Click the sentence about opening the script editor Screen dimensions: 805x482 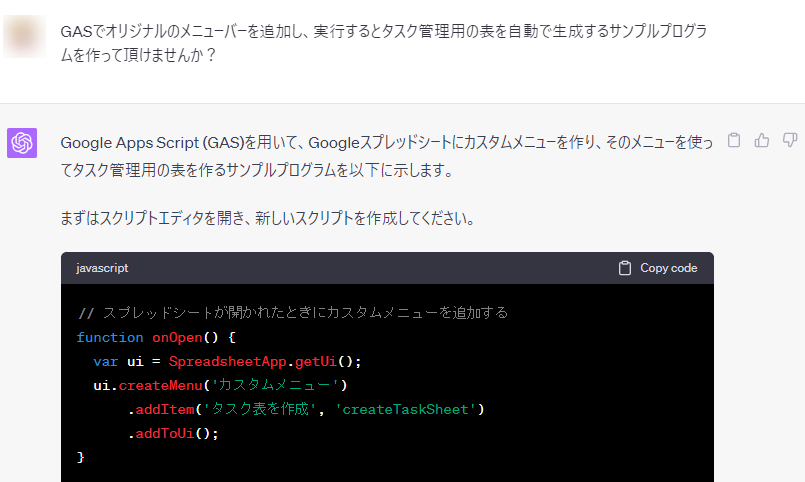281,217
